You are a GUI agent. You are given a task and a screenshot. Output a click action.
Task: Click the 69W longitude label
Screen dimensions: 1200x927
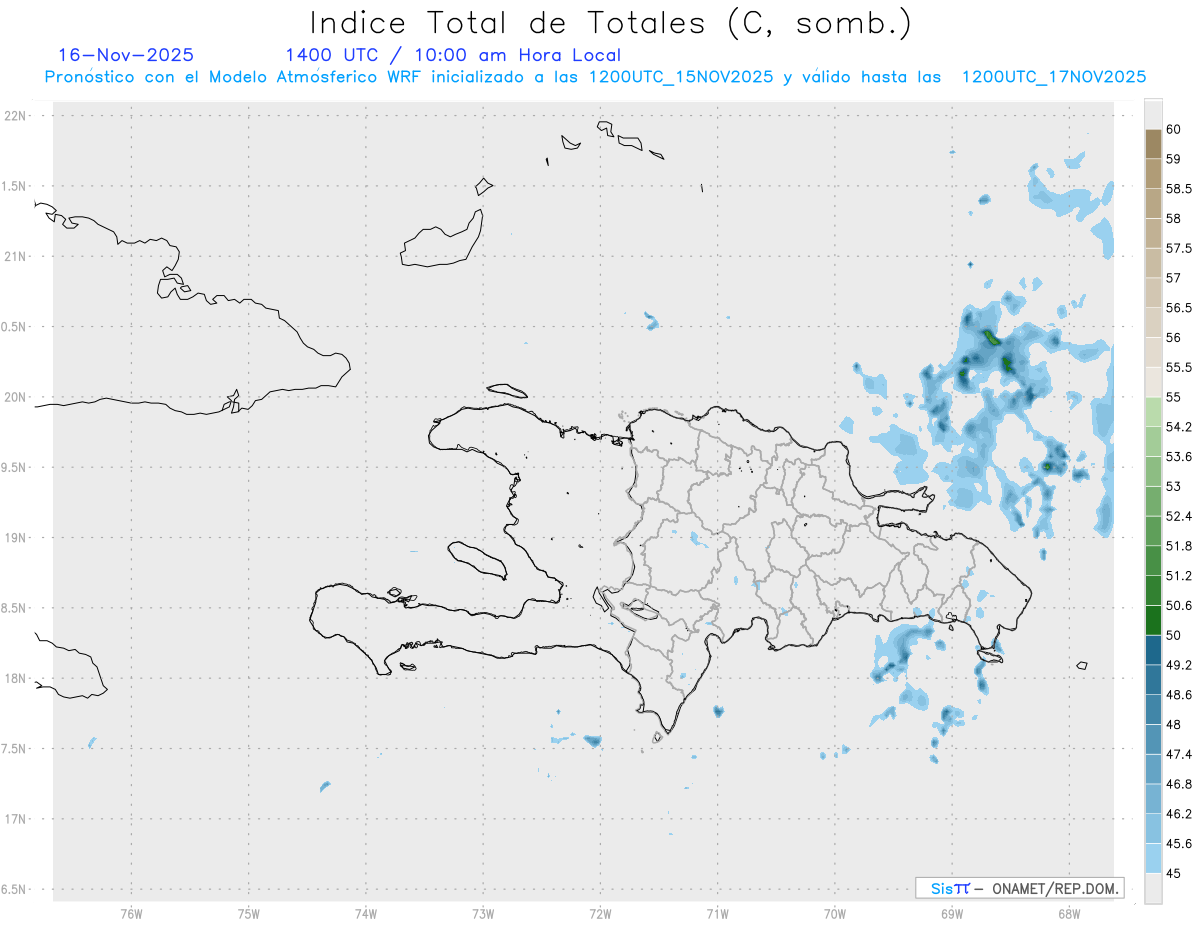[952, 913]
